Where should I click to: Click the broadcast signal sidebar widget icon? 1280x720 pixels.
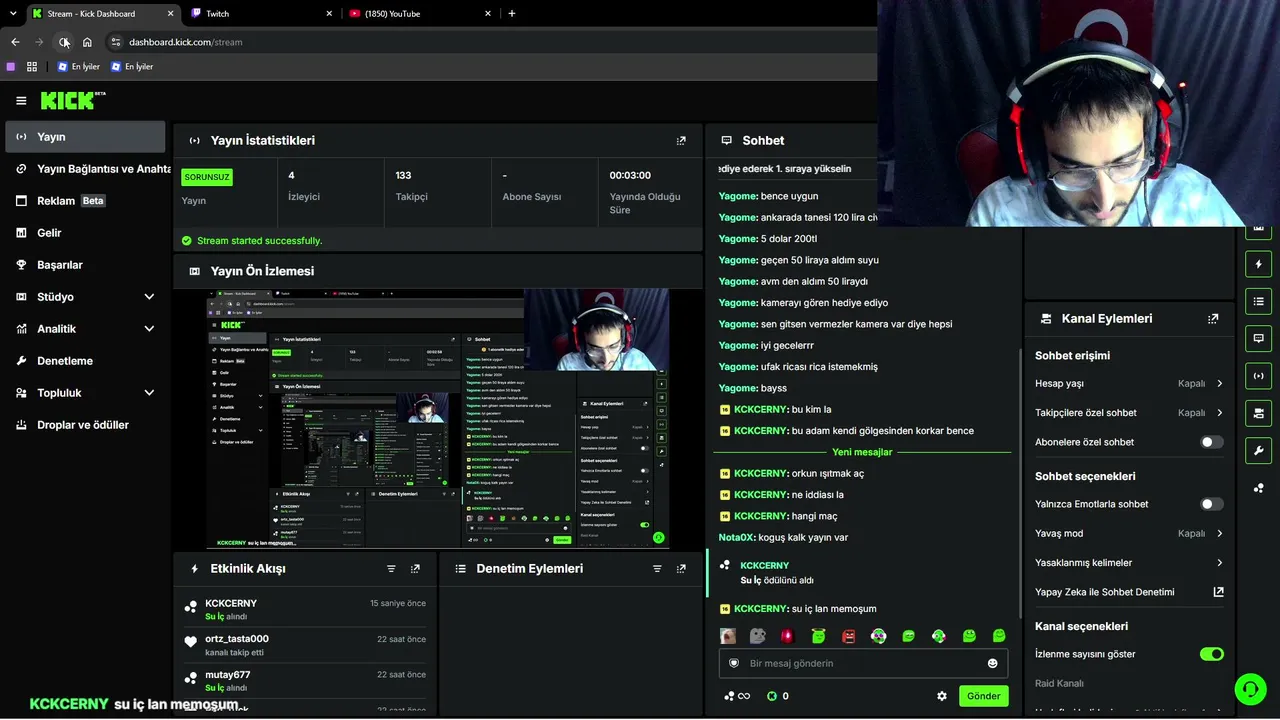point(1258,376)
